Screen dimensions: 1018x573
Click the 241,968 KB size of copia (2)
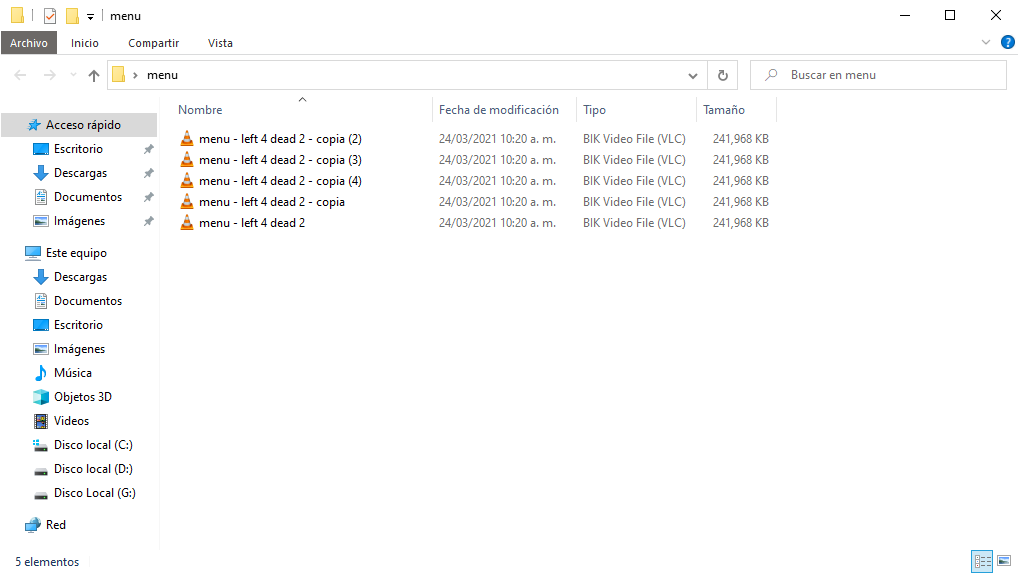pyautogui.click(x=741, y=139)
